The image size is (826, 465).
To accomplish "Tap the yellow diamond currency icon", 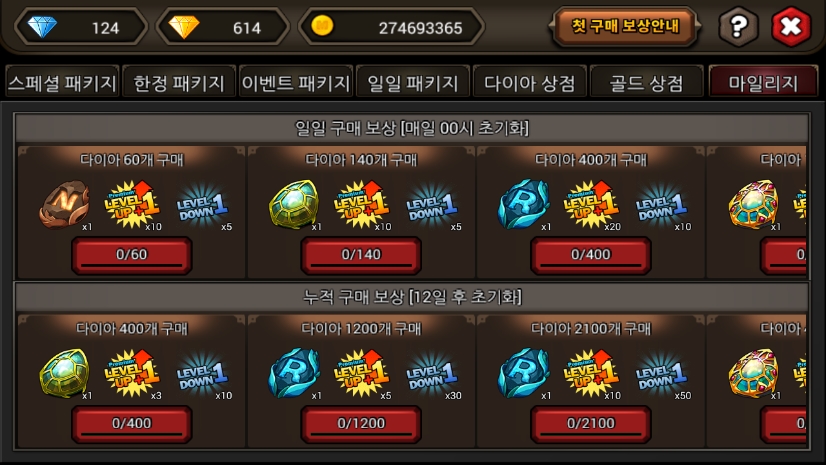I will coord(183,27).
